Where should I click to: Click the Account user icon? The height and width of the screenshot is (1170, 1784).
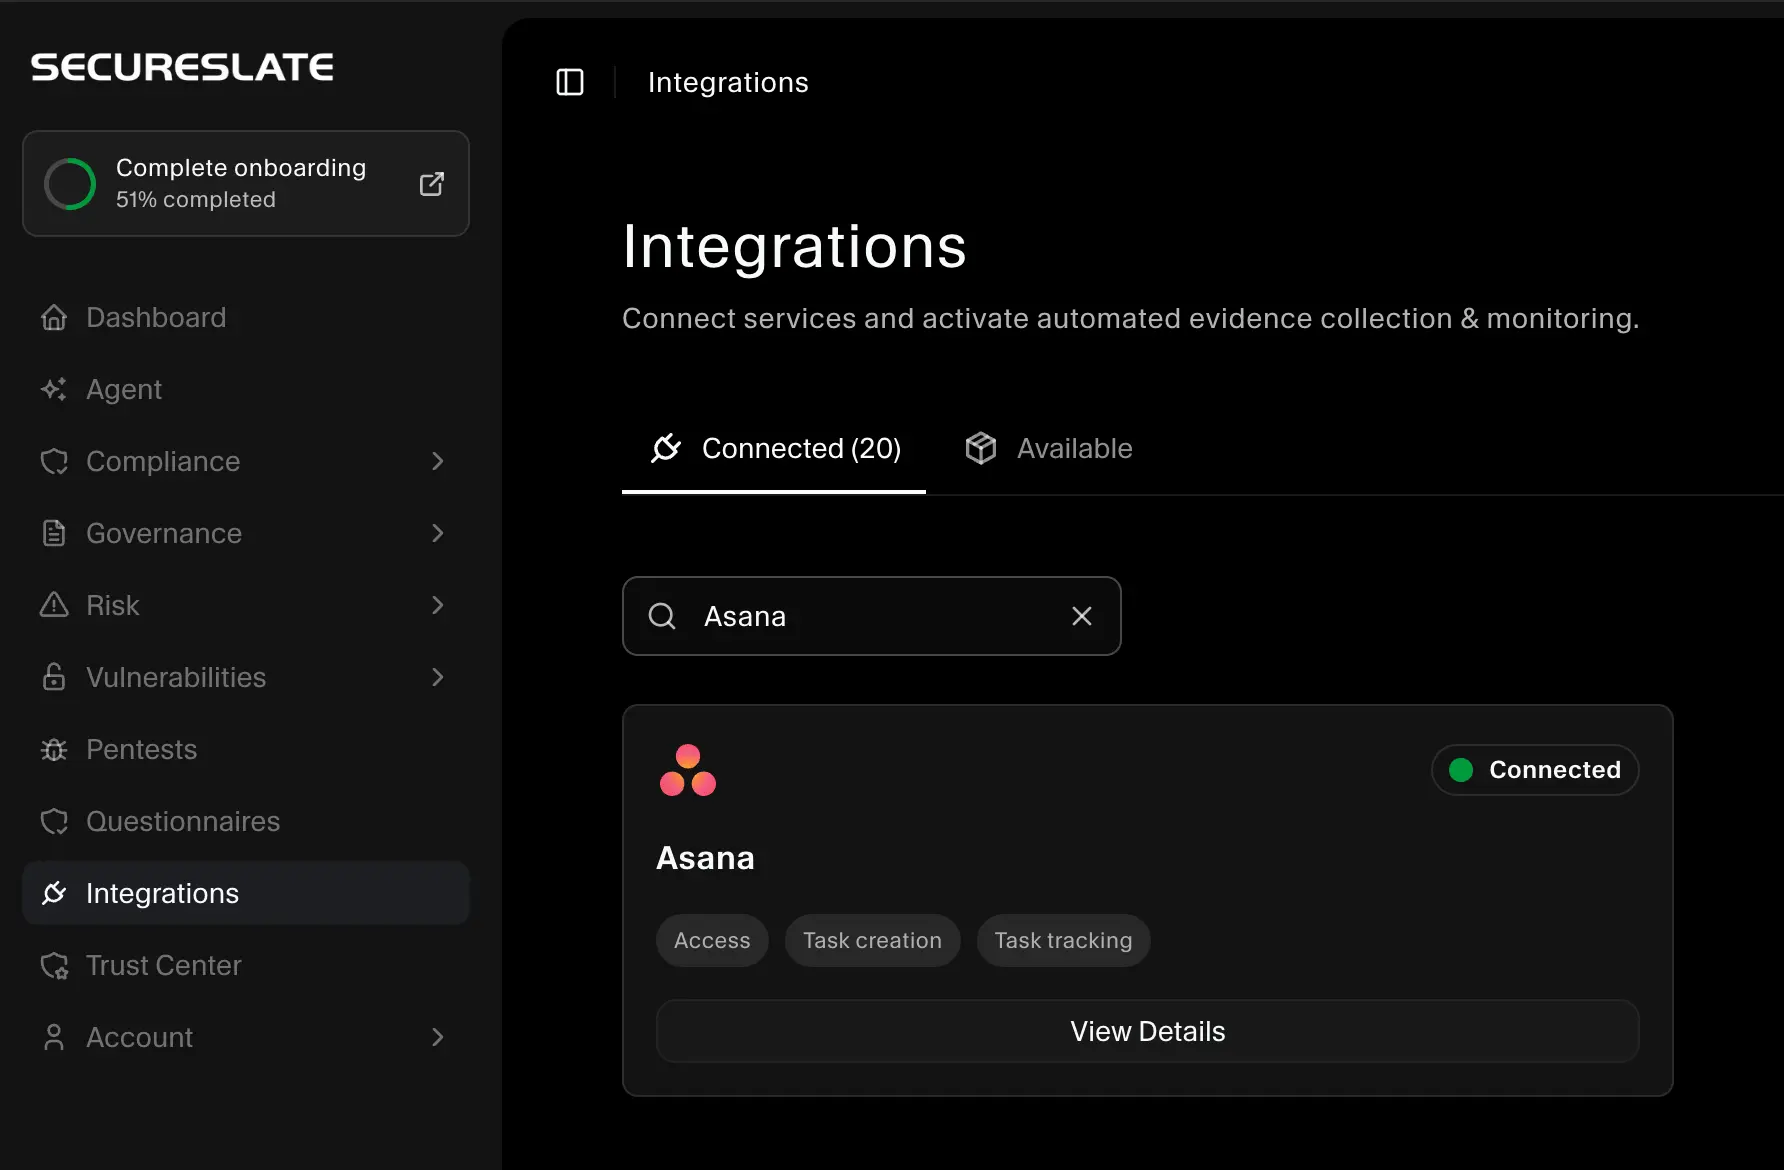tap(54, 1037)
